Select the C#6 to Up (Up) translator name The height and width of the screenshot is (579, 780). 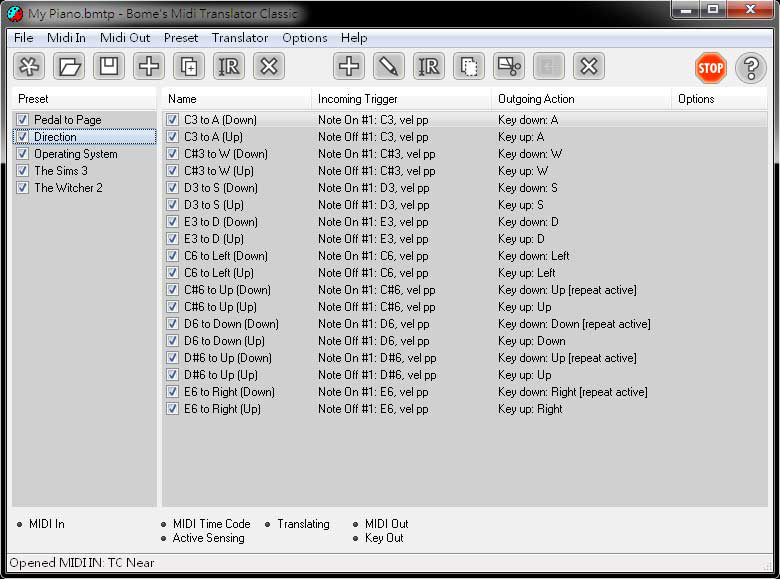coord(220,307)
